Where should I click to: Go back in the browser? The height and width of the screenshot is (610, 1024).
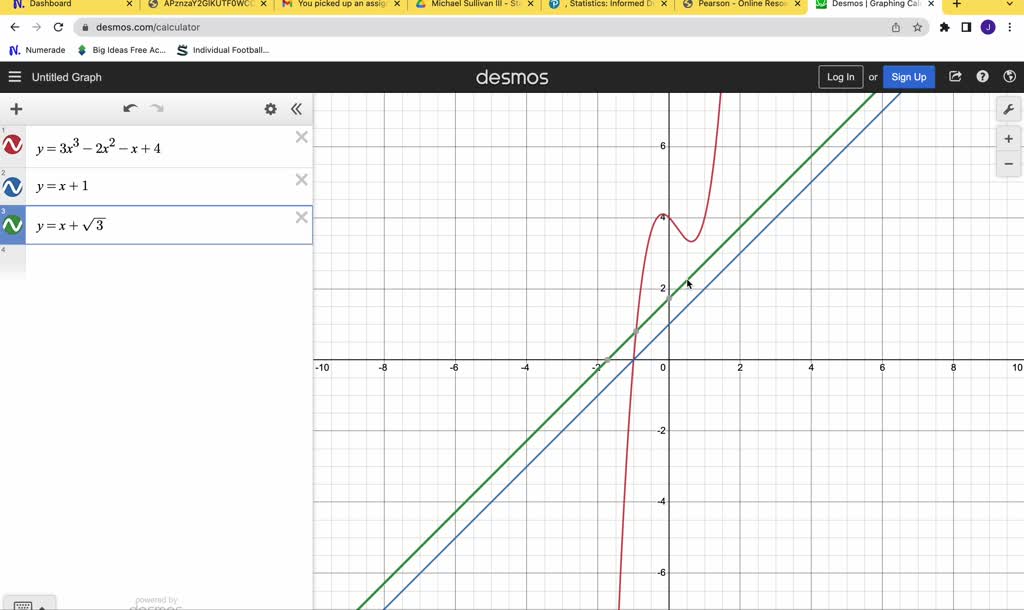point(15,27)
